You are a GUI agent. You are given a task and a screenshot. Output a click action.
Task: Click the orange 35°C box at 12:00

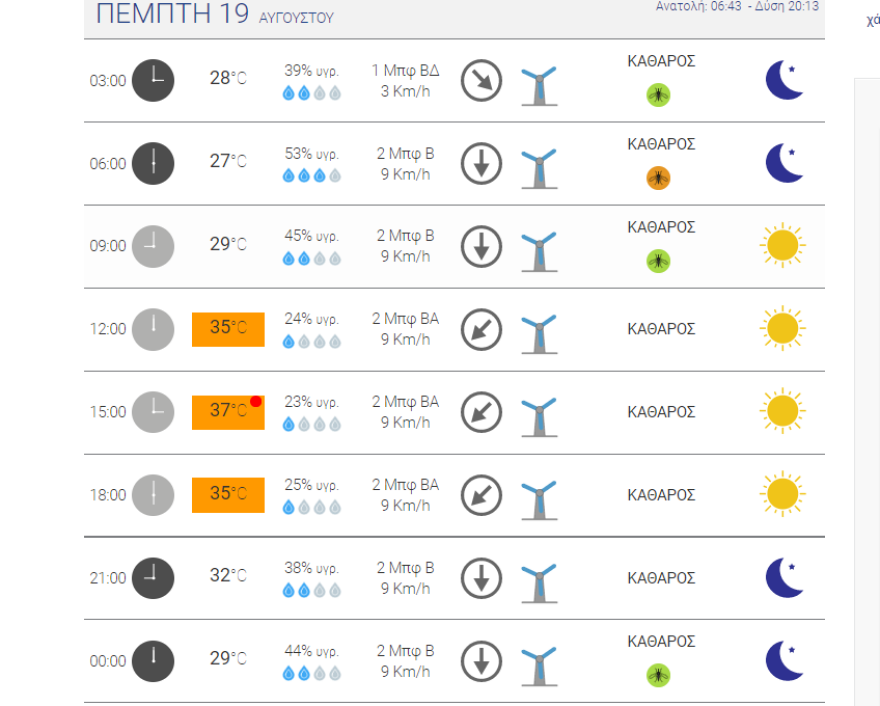(228, 329)
